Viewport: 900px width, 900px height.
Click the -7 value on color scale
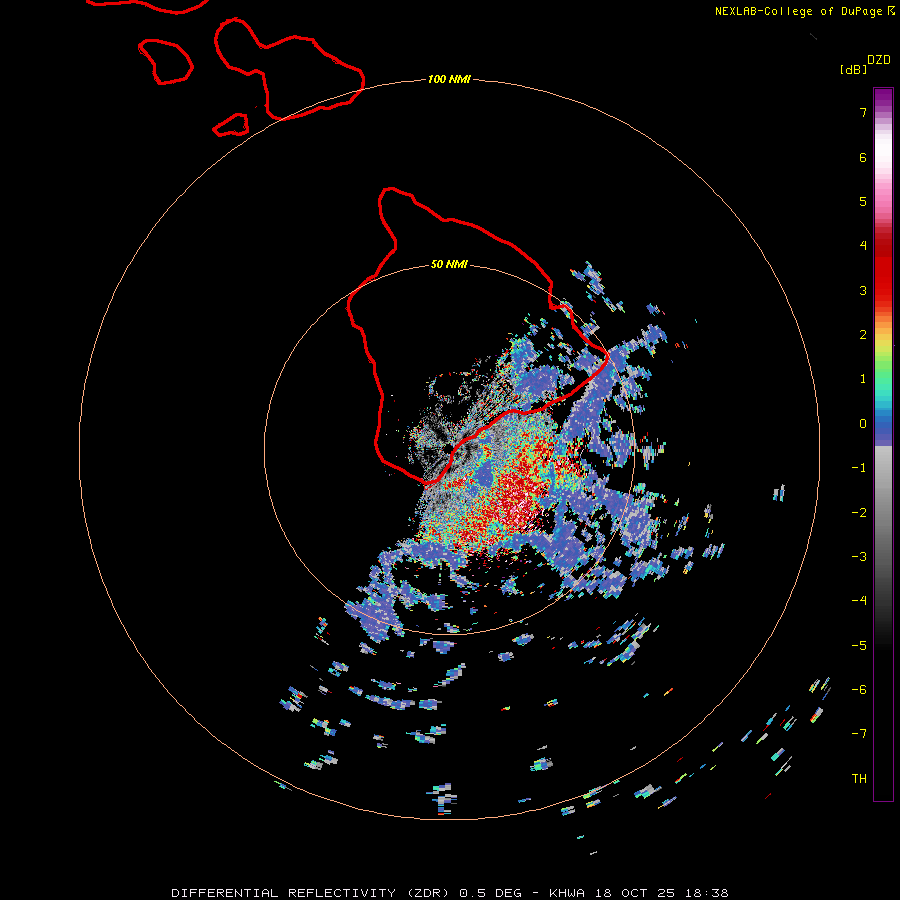tap(859, 734)
